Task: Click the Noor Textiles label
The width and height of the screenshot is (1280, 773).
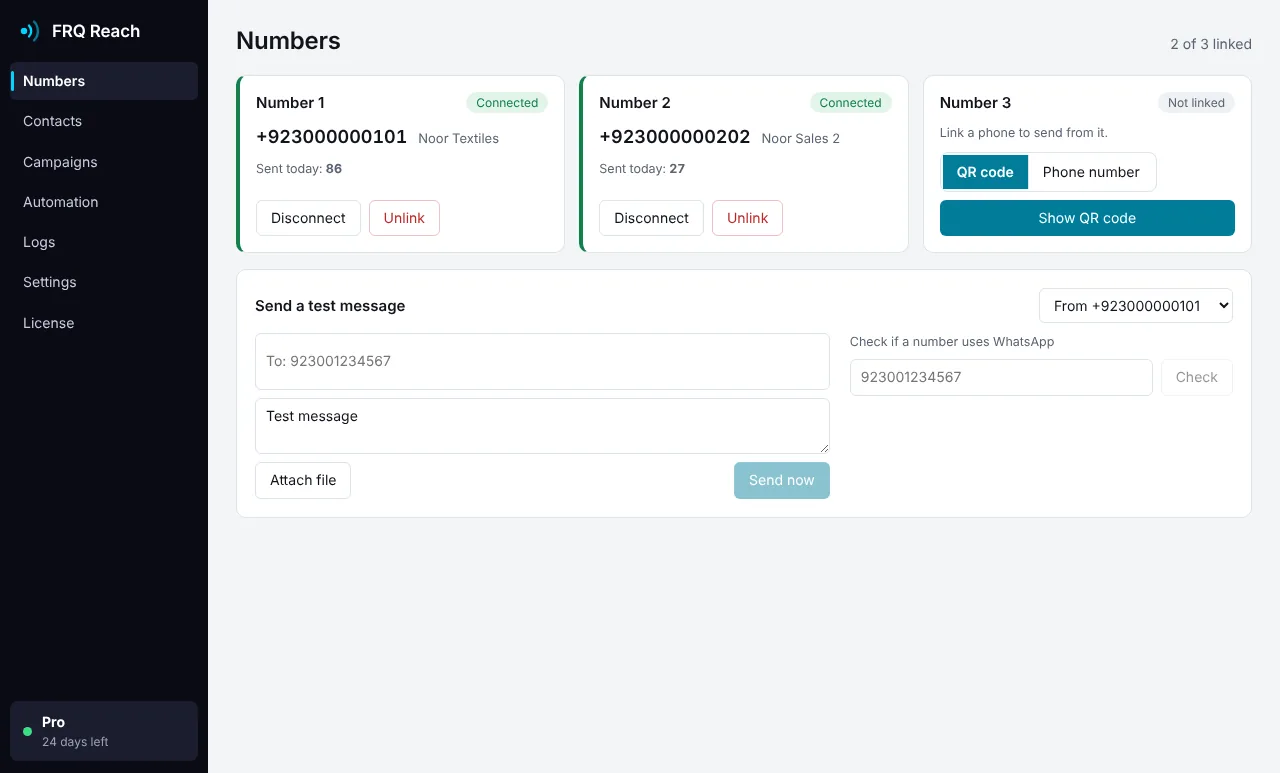Action: (x=458, y=139)
